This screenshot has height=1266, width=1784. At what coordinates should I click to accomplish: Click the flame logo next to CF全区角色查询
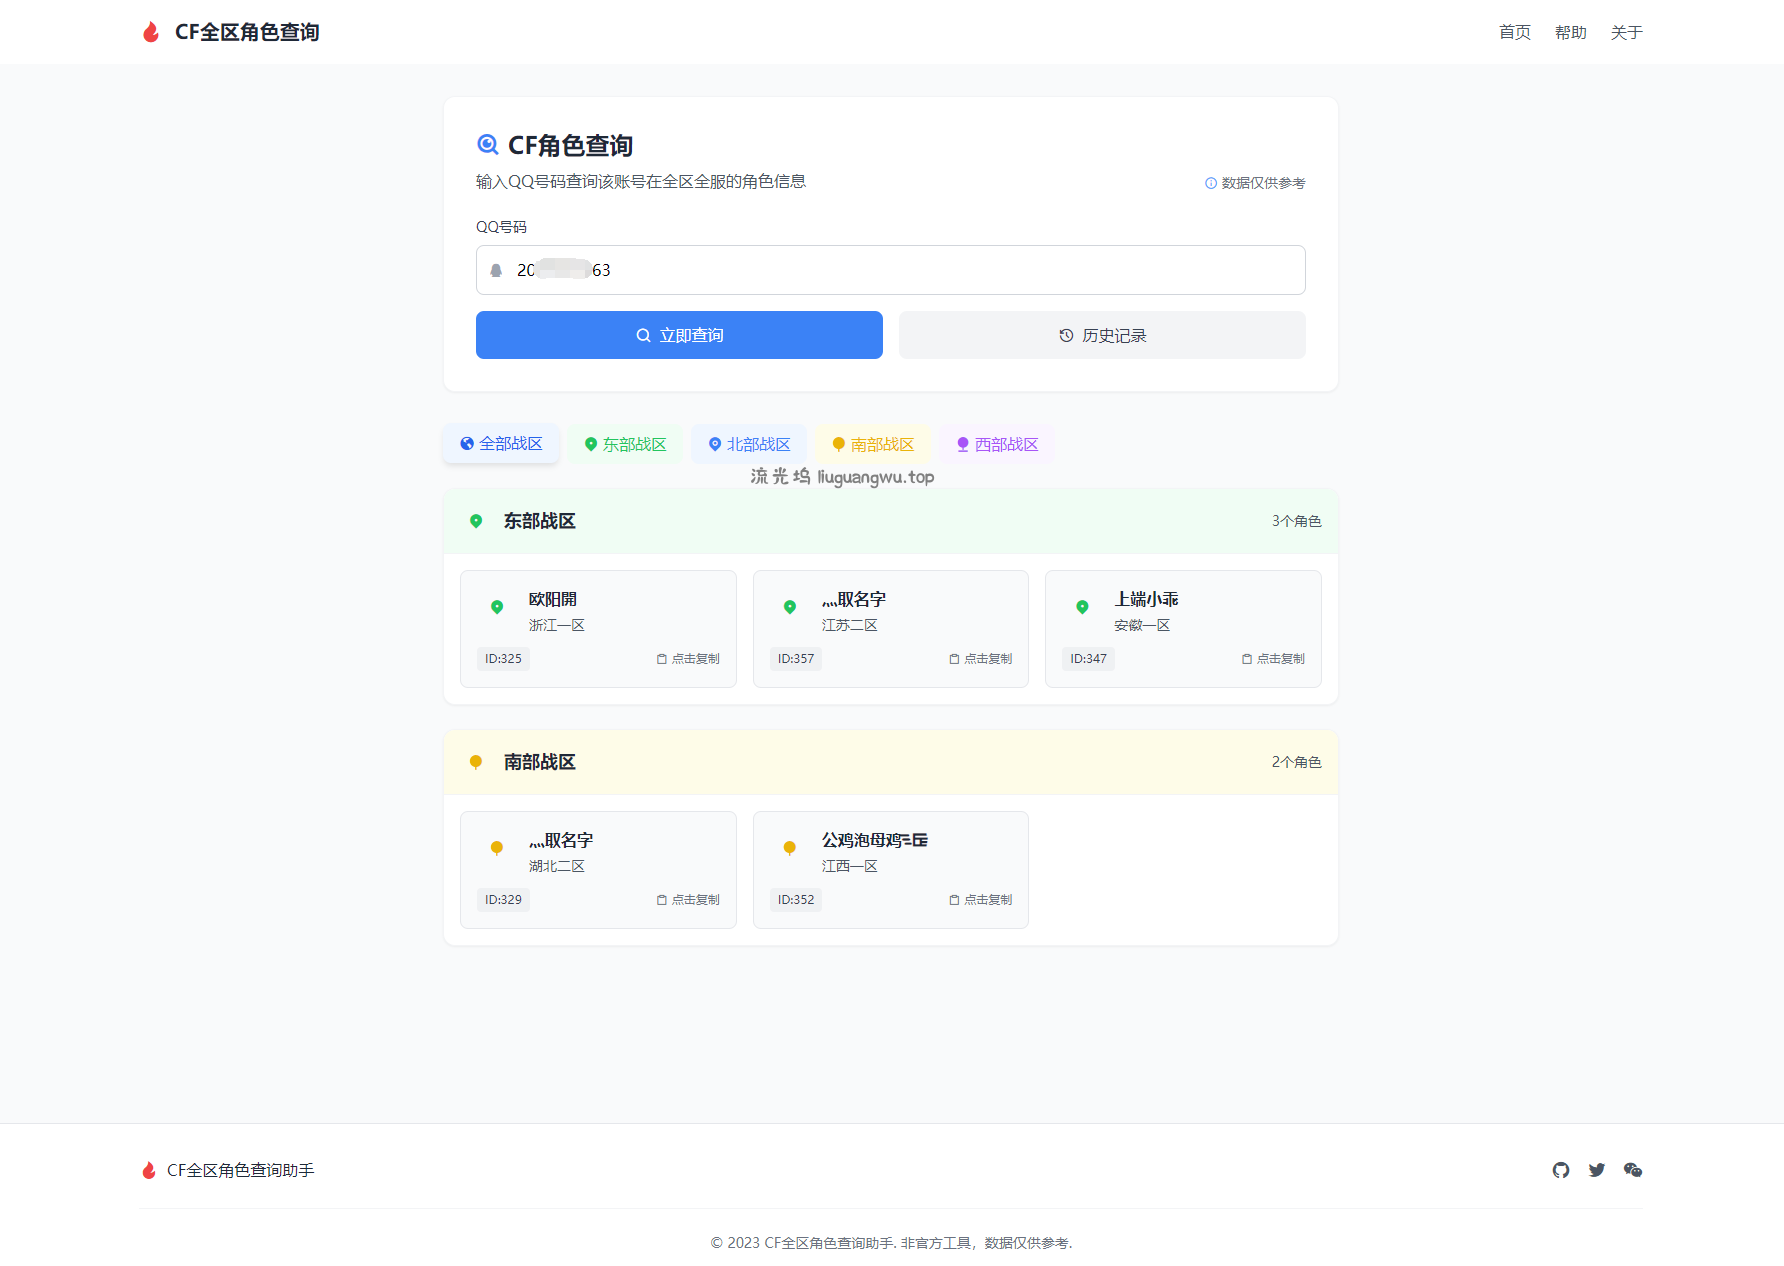(x=150, y=31)
